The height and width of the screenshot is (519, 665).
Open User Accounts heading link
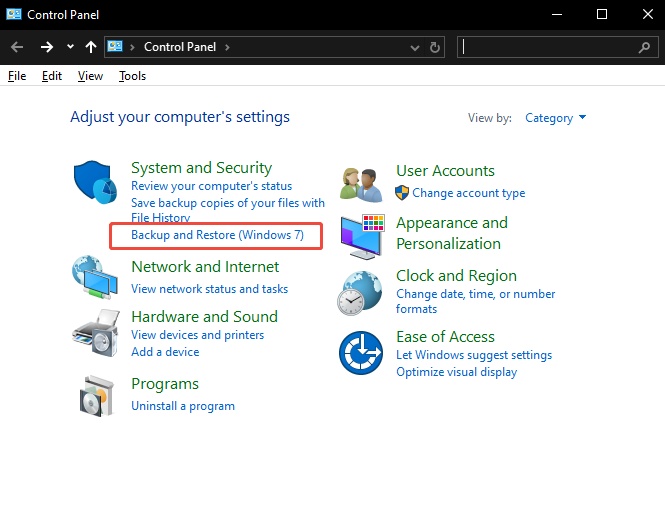coord(445,170)
